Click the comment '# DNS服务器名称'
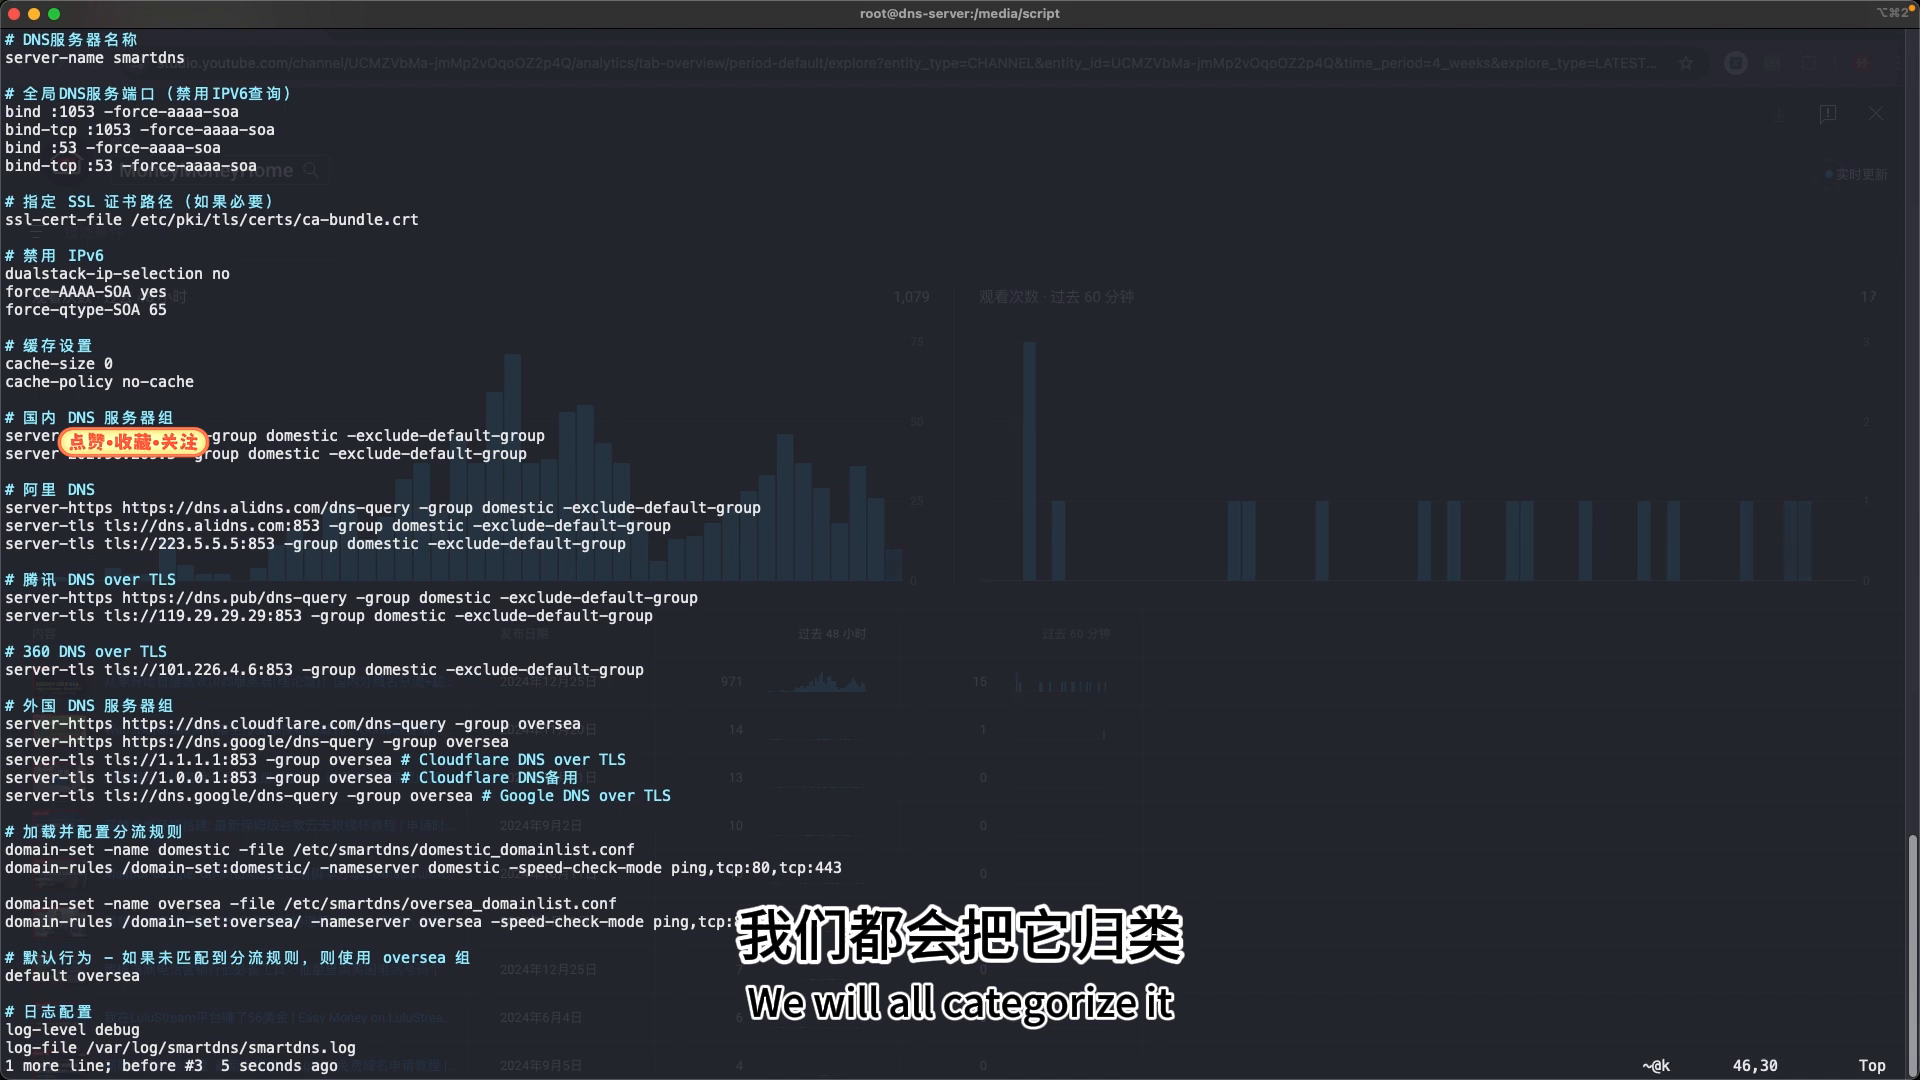 pyautogui.click(x=72, y=40)
